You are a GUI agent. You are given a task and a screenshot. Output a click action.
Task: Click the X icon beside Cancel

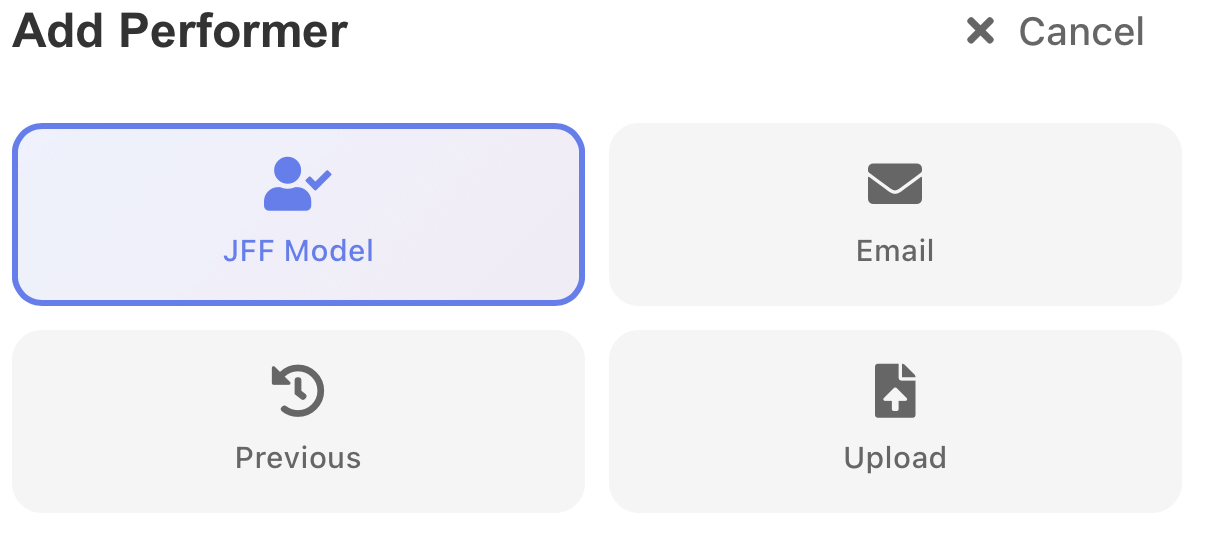(x=980, y=31)
